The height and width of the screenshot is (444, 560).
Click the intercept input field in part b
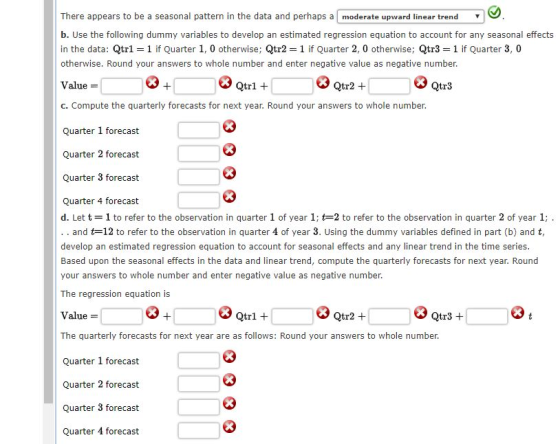tap(122, 86)
